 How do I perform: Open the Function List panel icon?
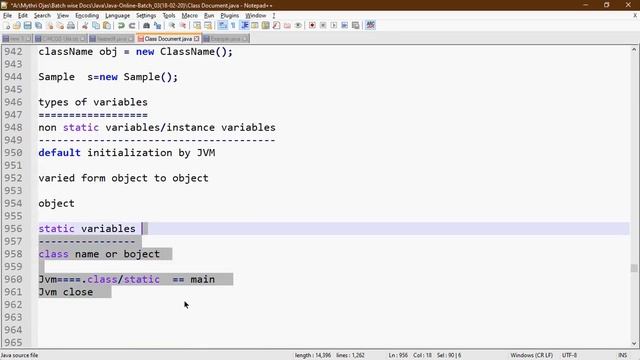tap(276, 25)
